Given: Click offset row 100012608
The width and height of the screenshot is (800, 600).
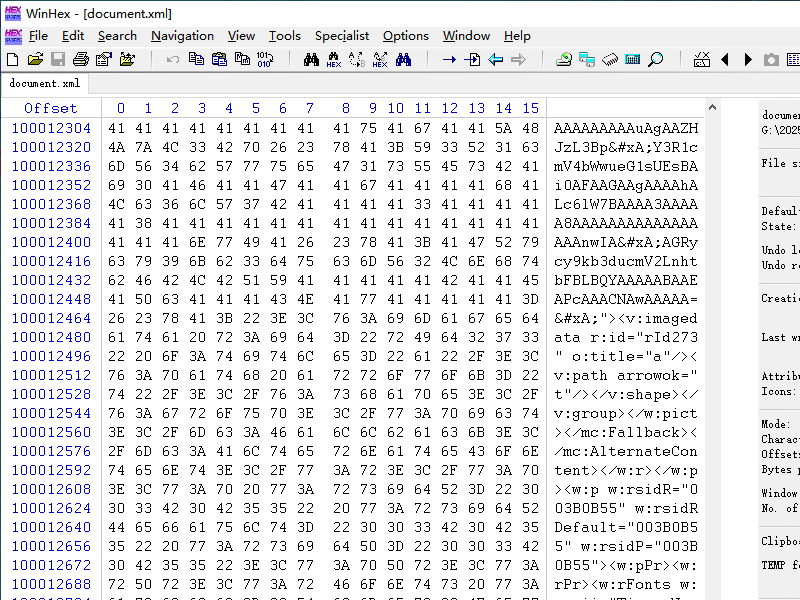Looking at the screenshot, I should (x=51, y=489).
